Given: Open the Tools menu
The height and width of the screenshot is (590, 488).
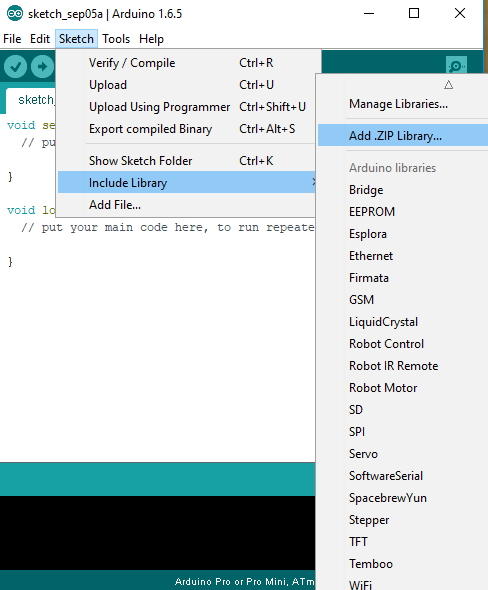Looking at the screenshot, I should [116, 39].
